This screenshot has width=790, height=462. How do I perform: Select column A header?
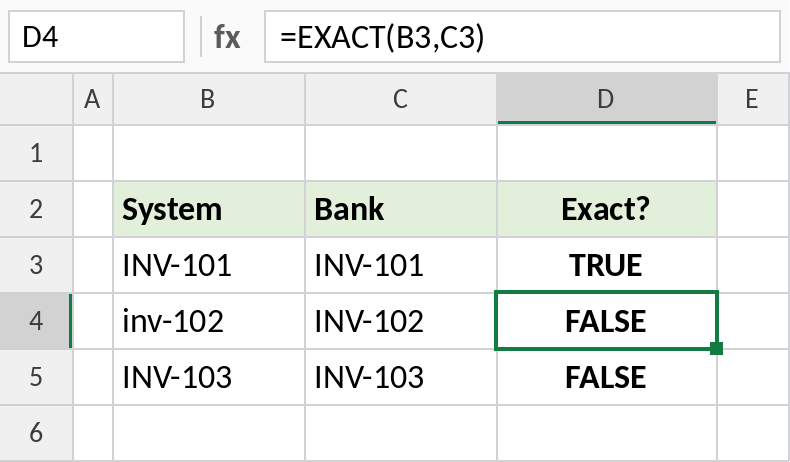tap(93, 99)
